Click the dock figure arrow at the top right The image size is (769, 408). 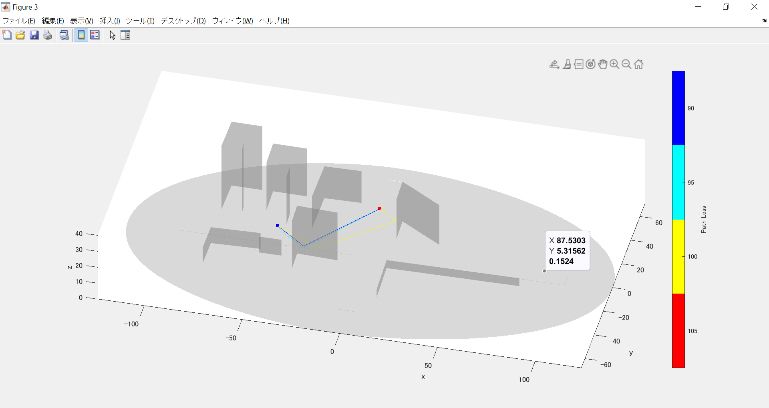coord(764,20)
